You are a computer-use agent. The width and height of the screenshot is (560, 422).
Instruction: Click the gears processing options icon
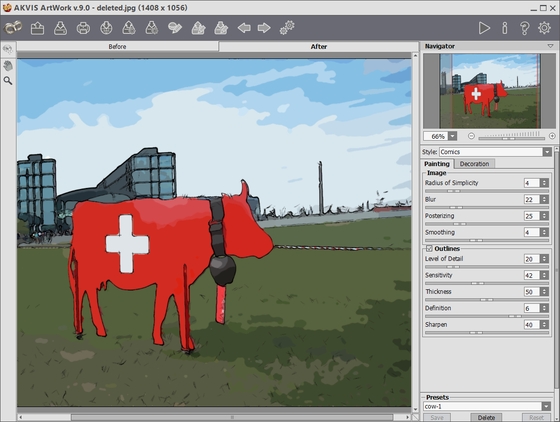(287, 27)
